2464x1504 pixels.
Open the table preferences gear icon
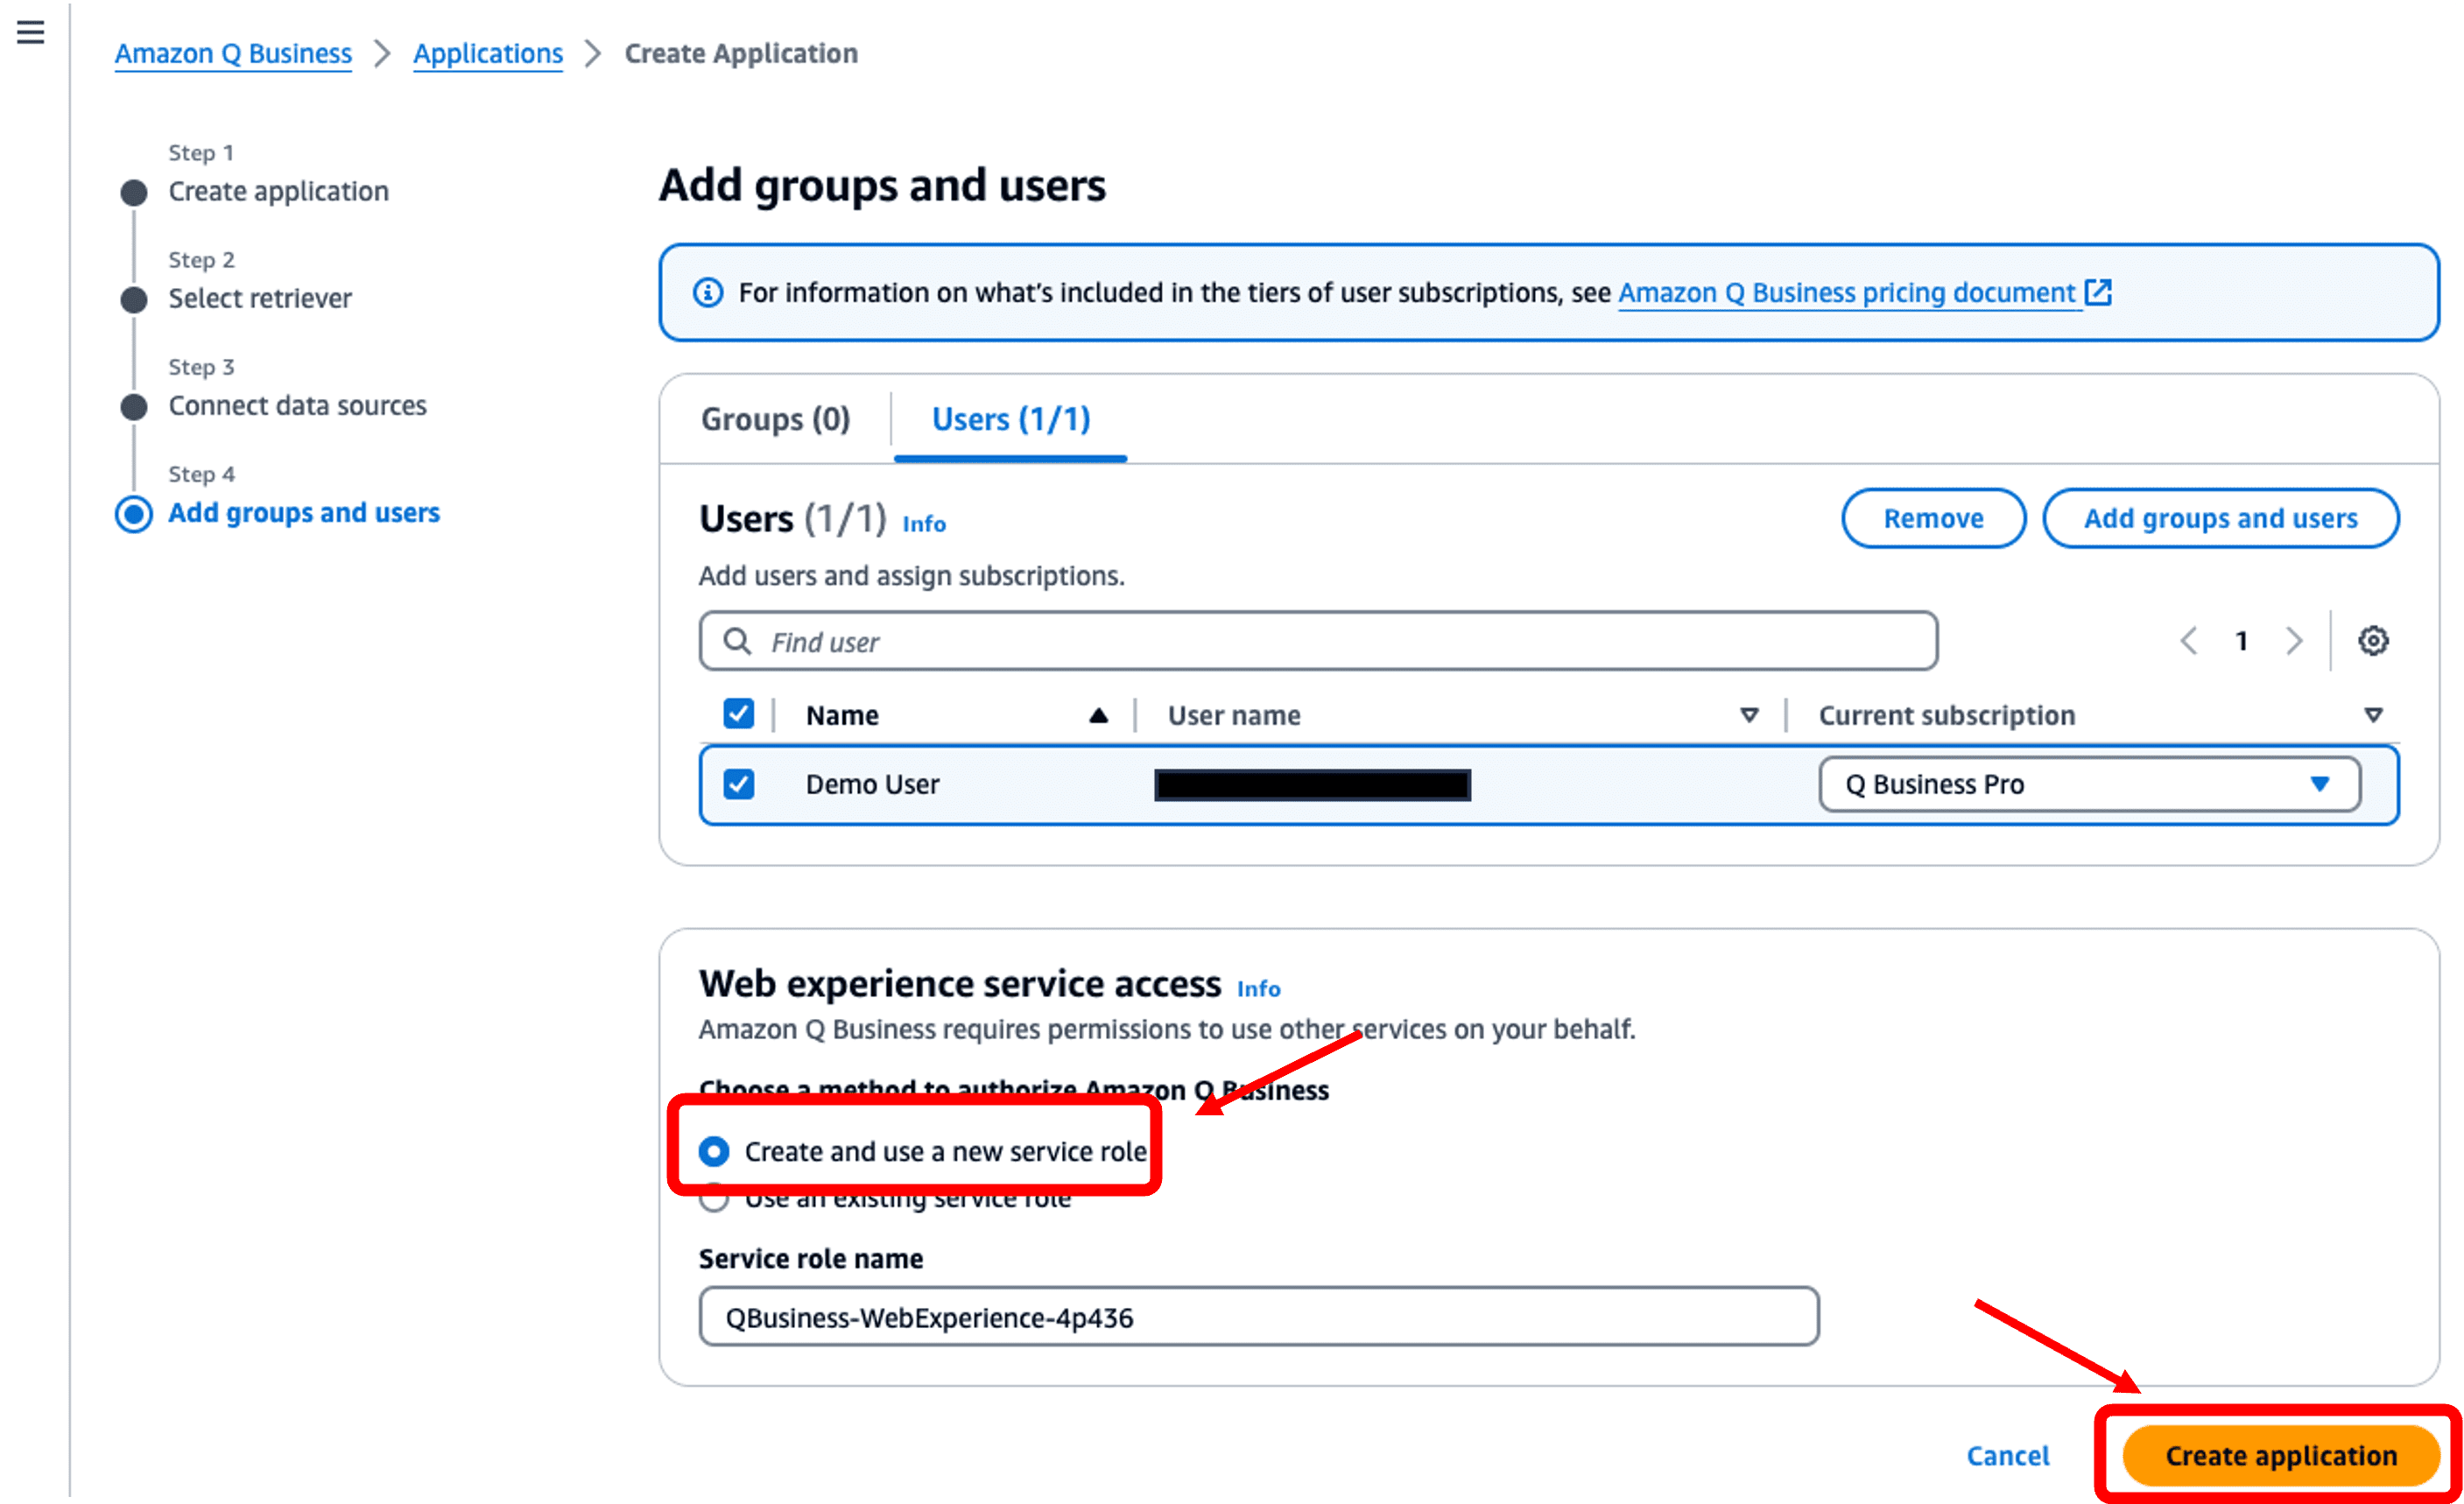pyautogui.click(x=2372, y=641)
